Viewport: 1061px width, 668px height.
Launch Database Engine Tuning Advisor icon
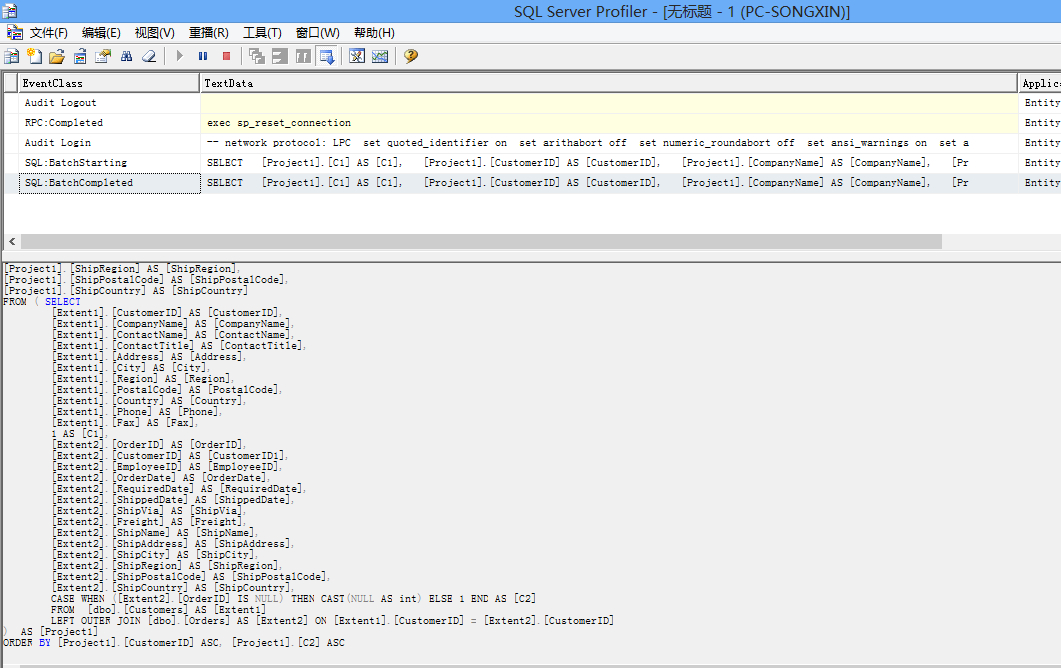click(357, 56)
